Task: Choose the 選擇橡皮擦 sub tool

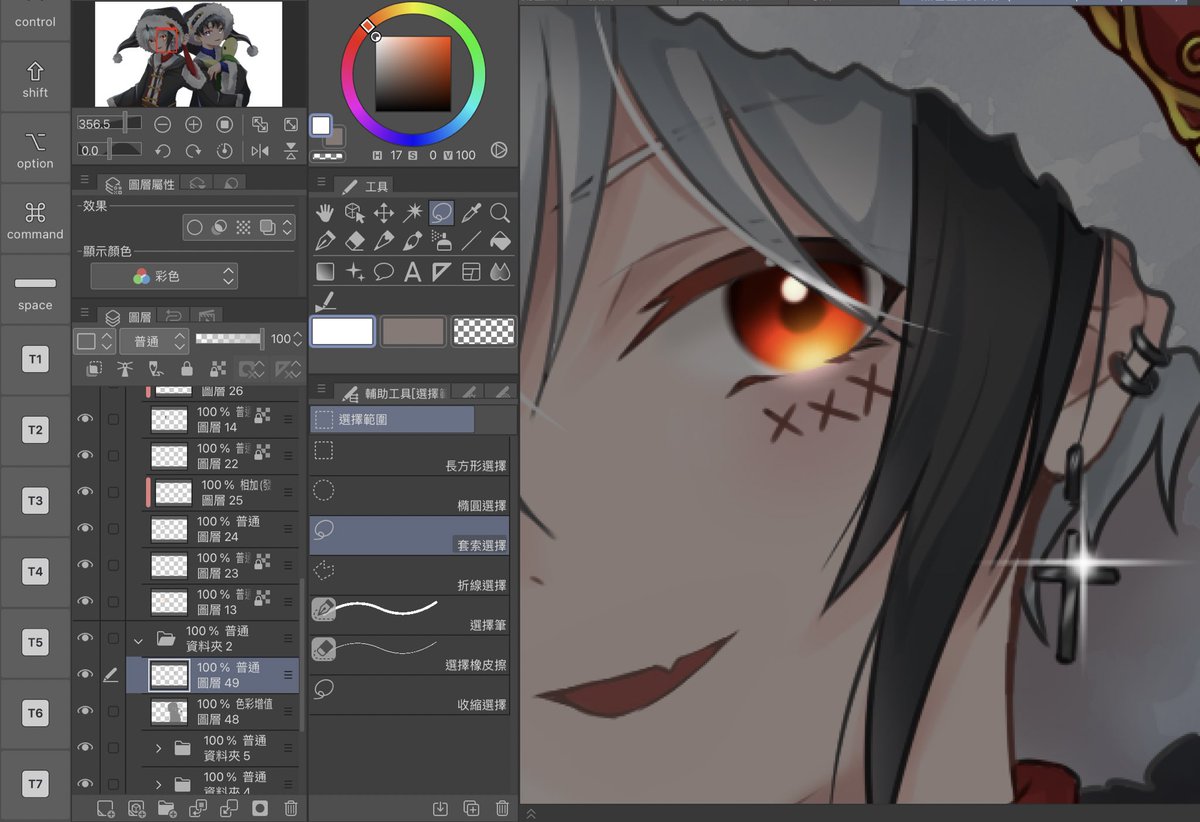Action: pyautogui.click(x=410, y=655)
